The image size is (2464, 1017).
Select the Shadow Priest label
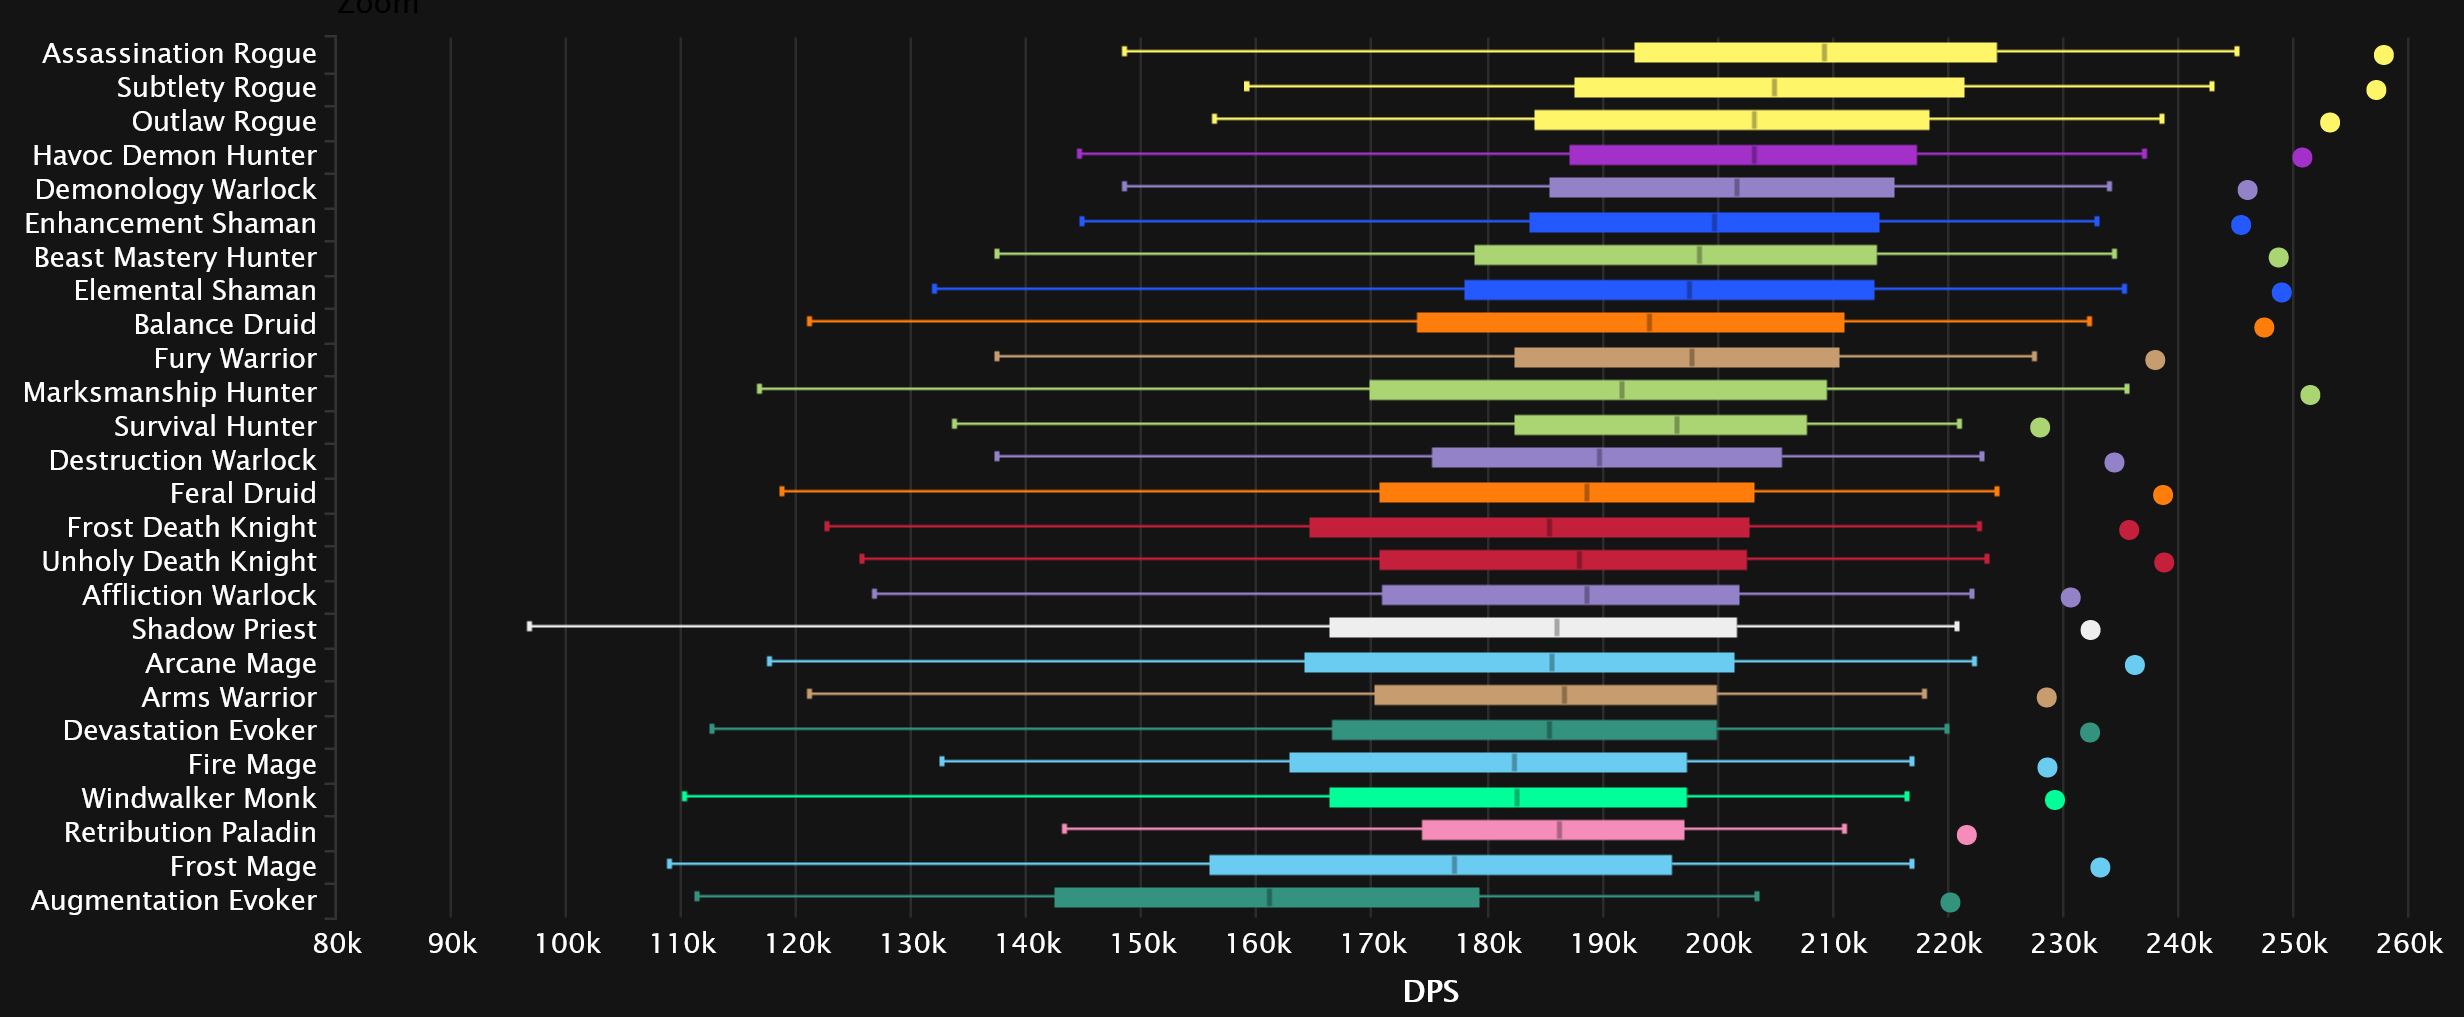224,629
